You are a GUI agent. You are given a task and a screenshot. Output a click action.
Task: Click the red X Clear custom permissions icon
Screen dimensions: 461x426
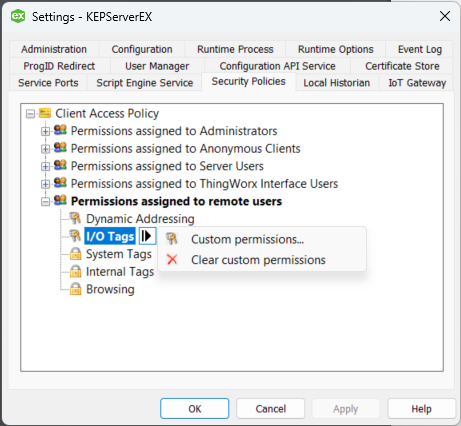pos(172,260)
